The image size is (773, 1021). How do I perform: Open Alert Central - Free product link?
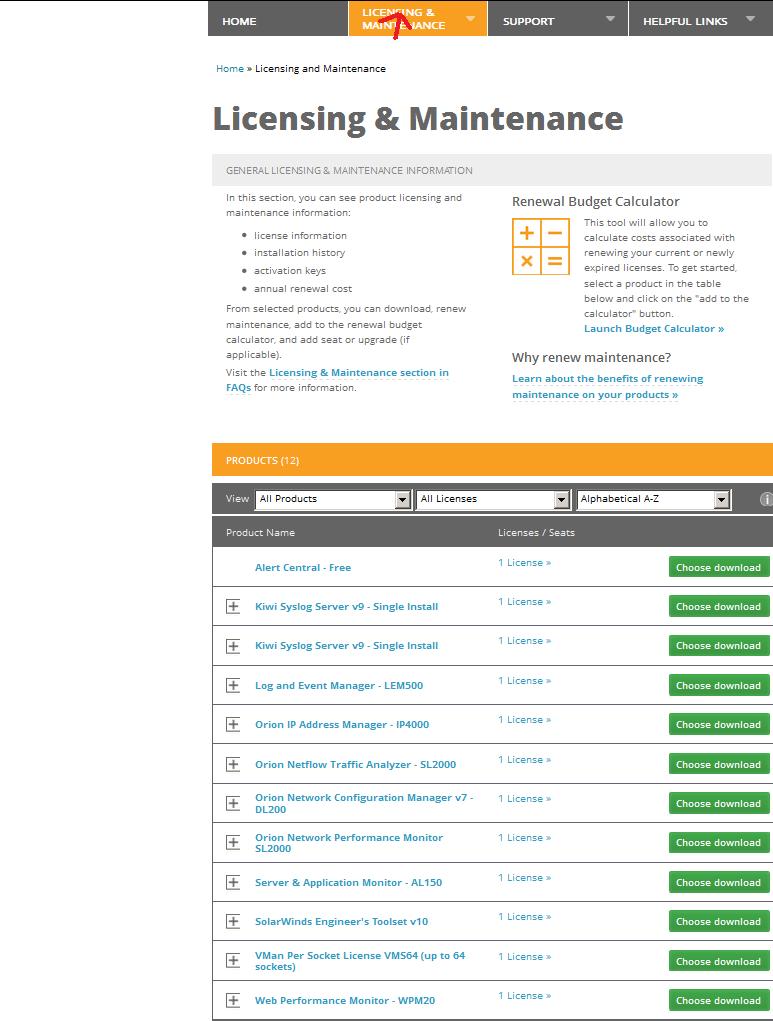pos(303,568)
